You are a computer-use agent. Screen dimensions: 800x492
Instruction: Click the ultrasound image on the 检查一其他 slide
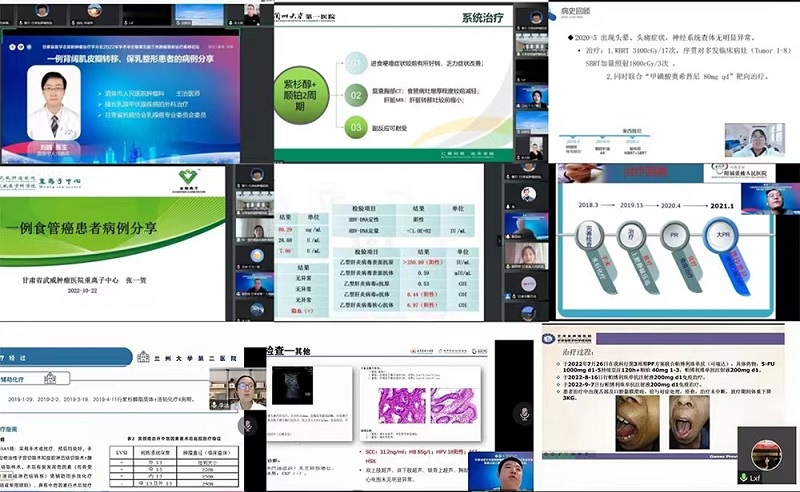[292, 385]
